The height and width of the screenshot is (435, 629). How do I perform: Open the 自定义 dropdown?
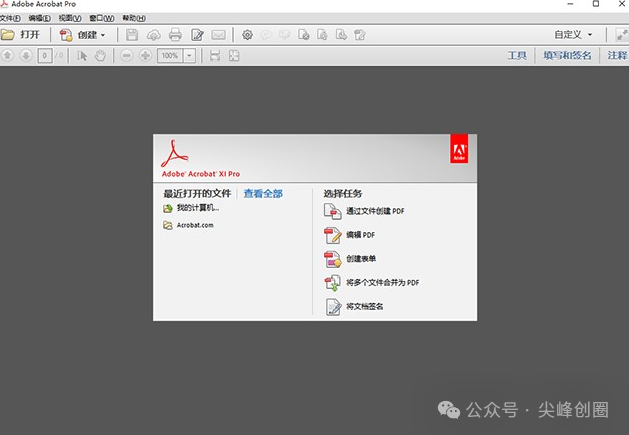click(x=573, y=35)
